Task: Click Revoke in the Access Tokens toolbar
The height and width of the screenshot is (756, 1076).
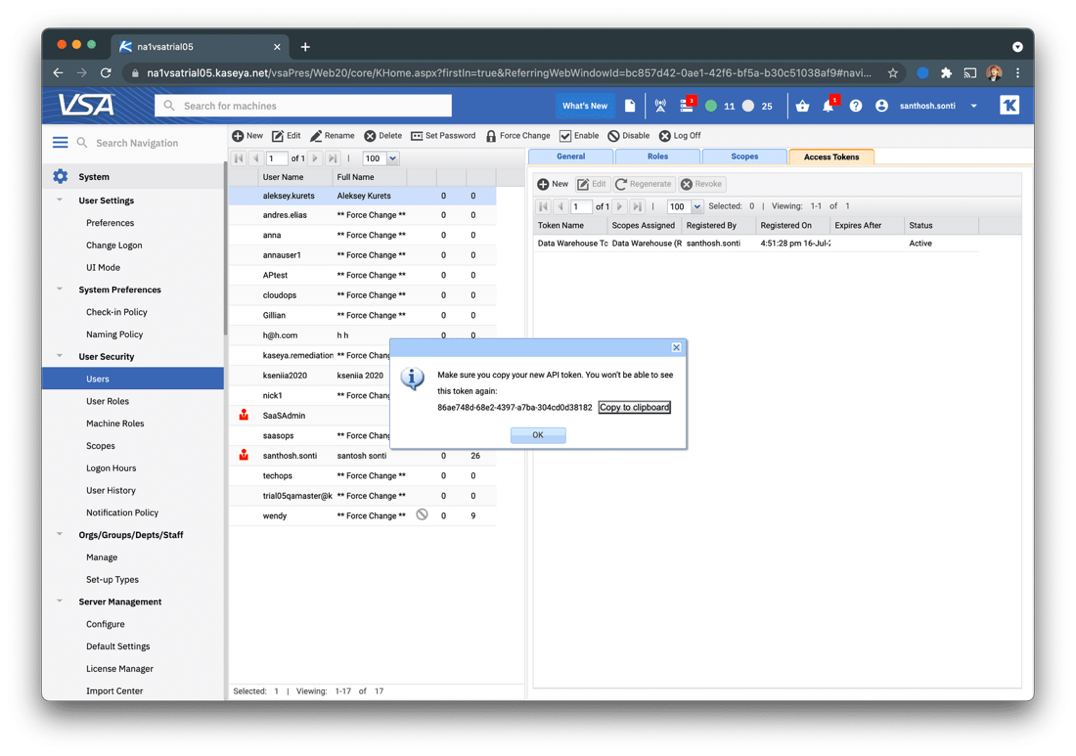Action: click(x=701, y=184)
